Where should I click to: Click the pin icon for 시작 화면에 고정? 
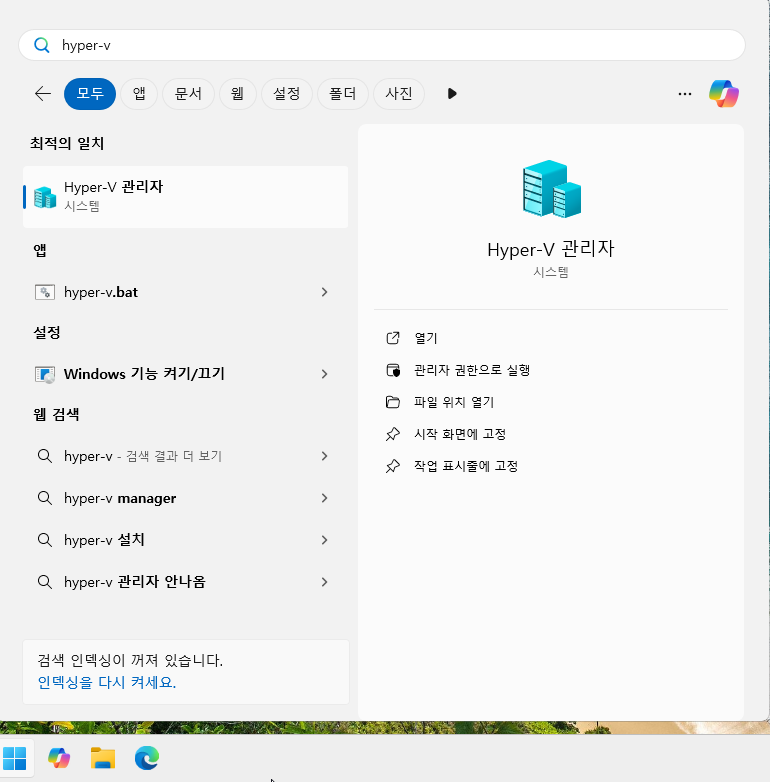pyautogui.click(x=393, y=434)
